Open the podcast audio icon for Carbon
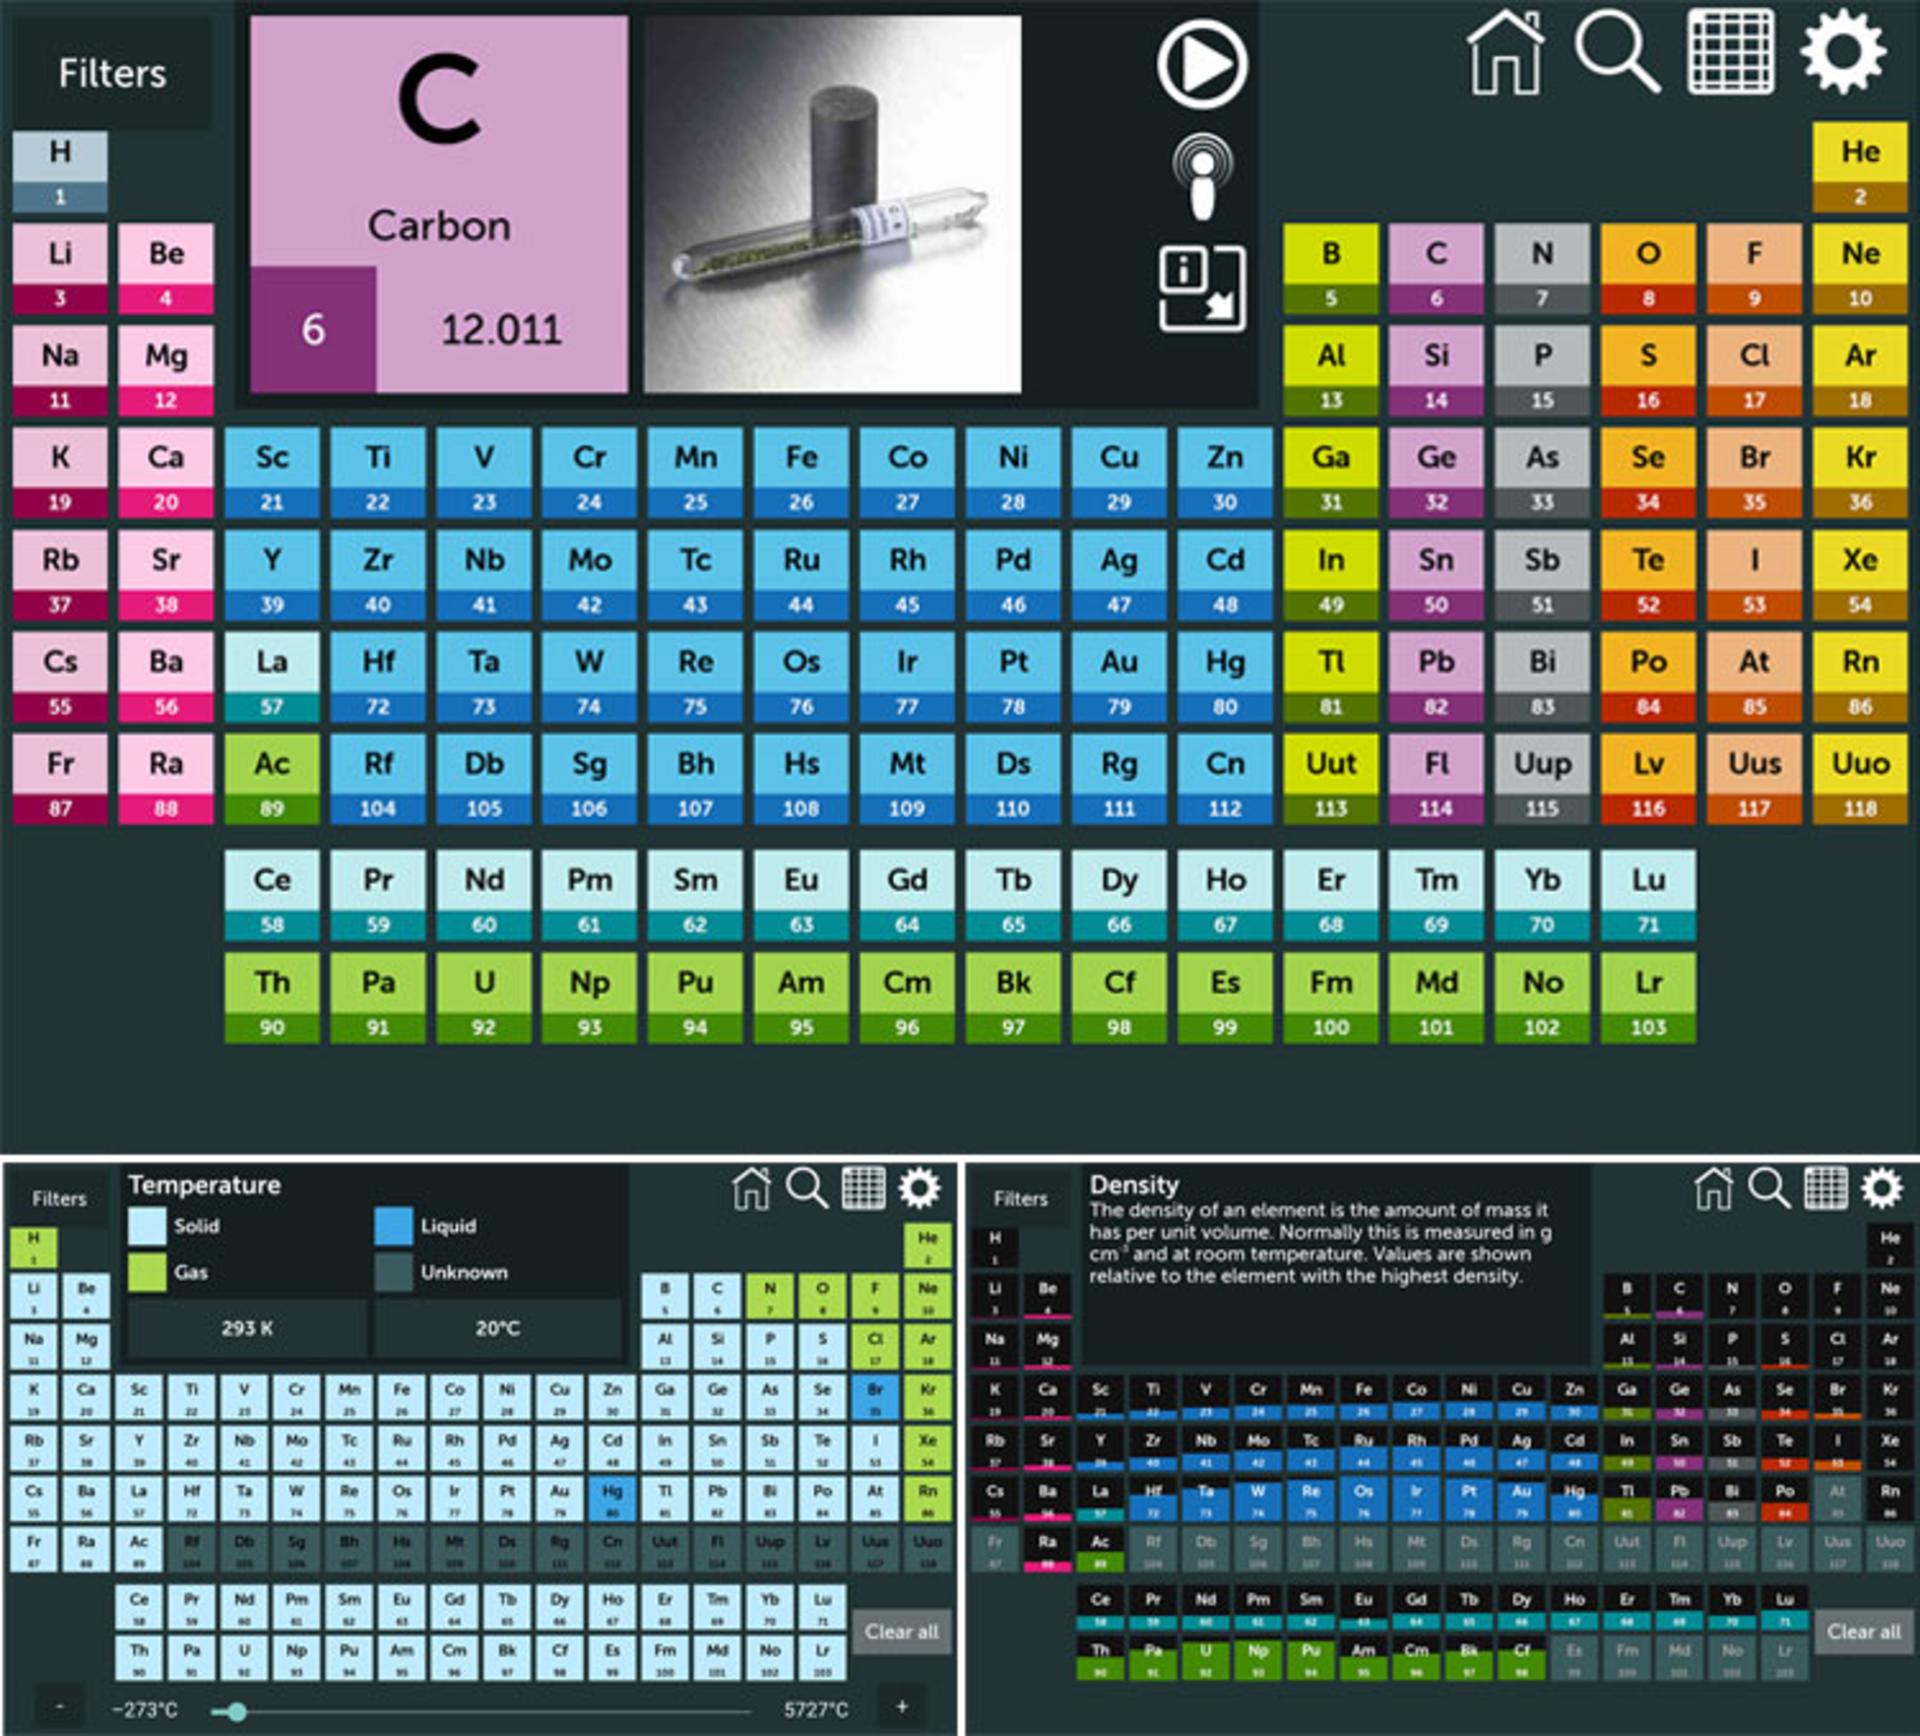This screenshot has width=1920, height=1736. [1203, 178]
